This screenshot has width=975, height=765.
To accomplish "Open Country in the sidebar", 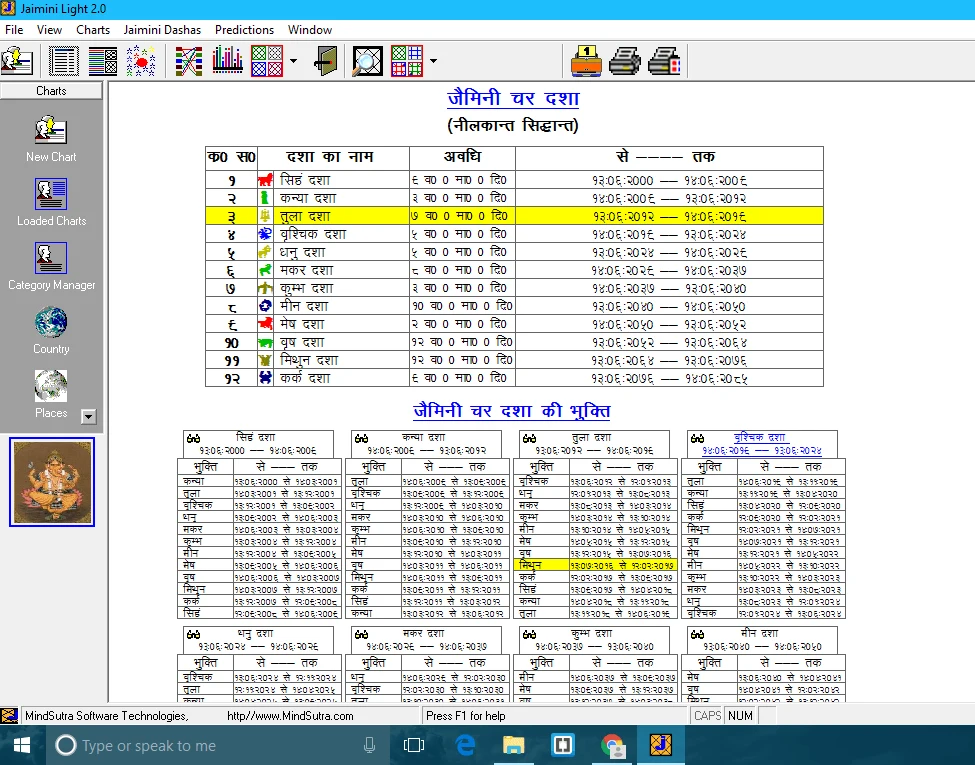I will (51, 330).
